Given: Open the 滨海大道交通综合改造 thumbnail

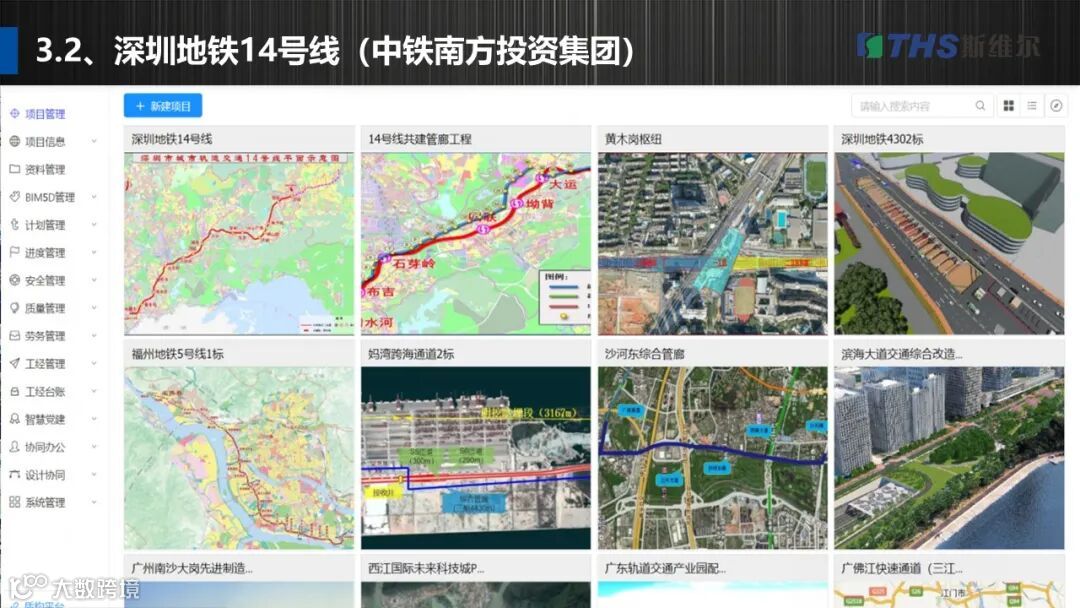Looking at the screenshot, I should [949, 458].
